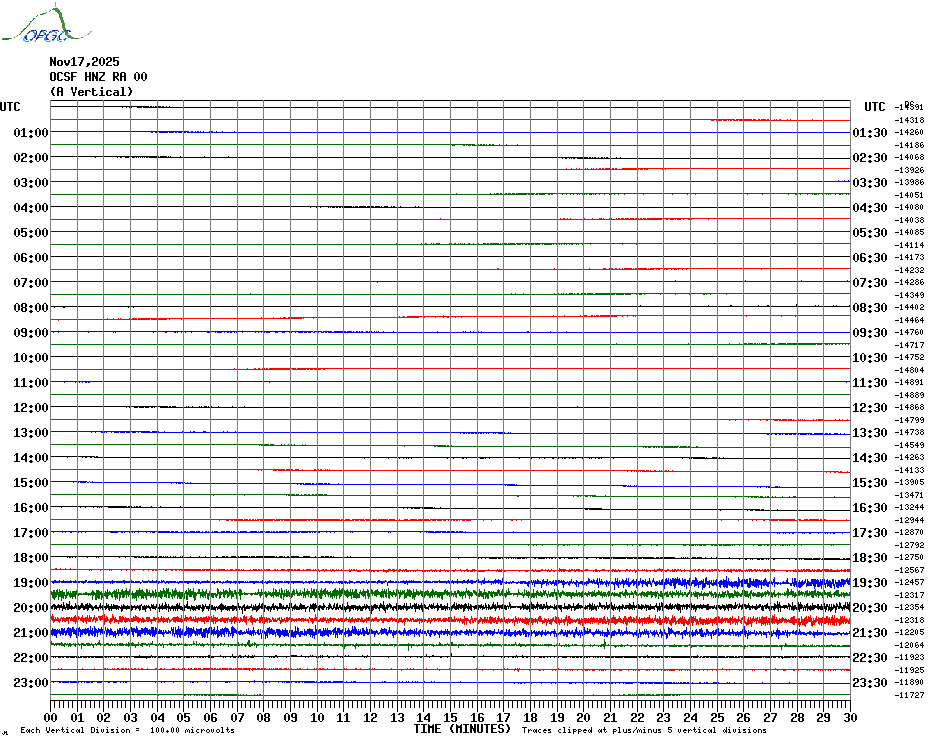This screenshot has height=744, width=930.
Task: Click the Nov17,2025 date text
Action: point(84,62)
